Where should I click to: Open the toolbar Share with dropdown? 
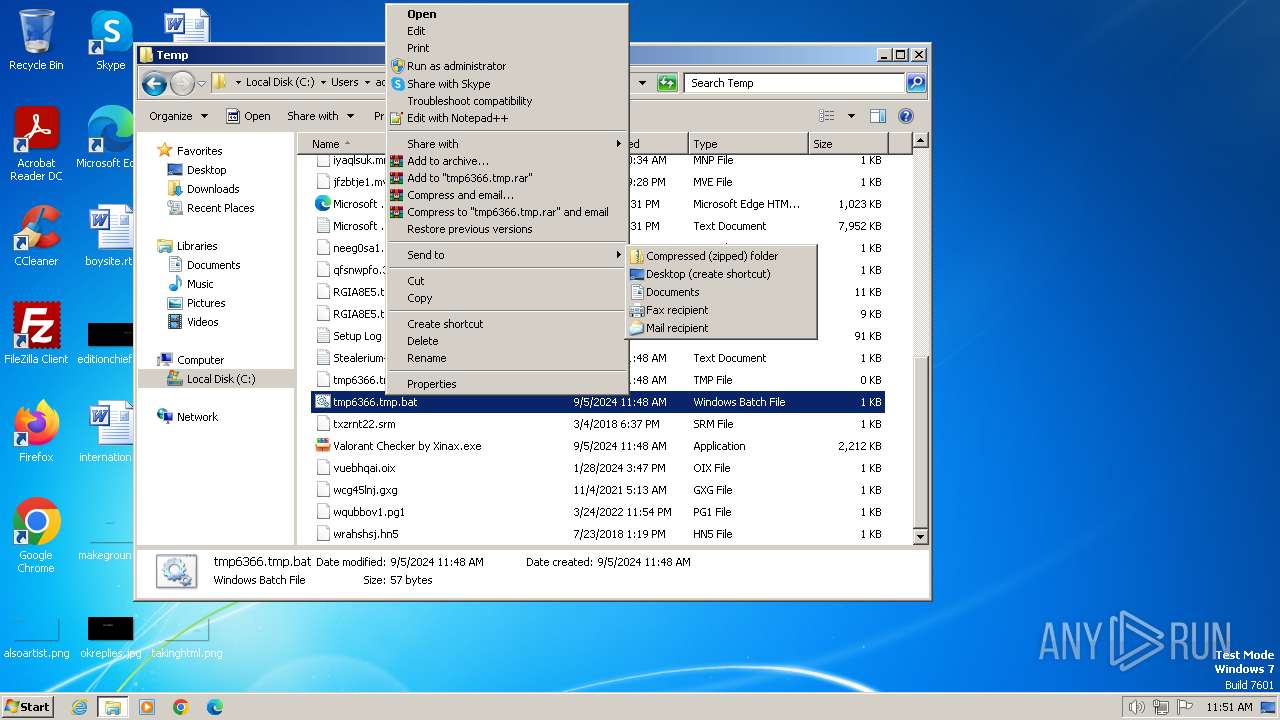coord(319,116)
